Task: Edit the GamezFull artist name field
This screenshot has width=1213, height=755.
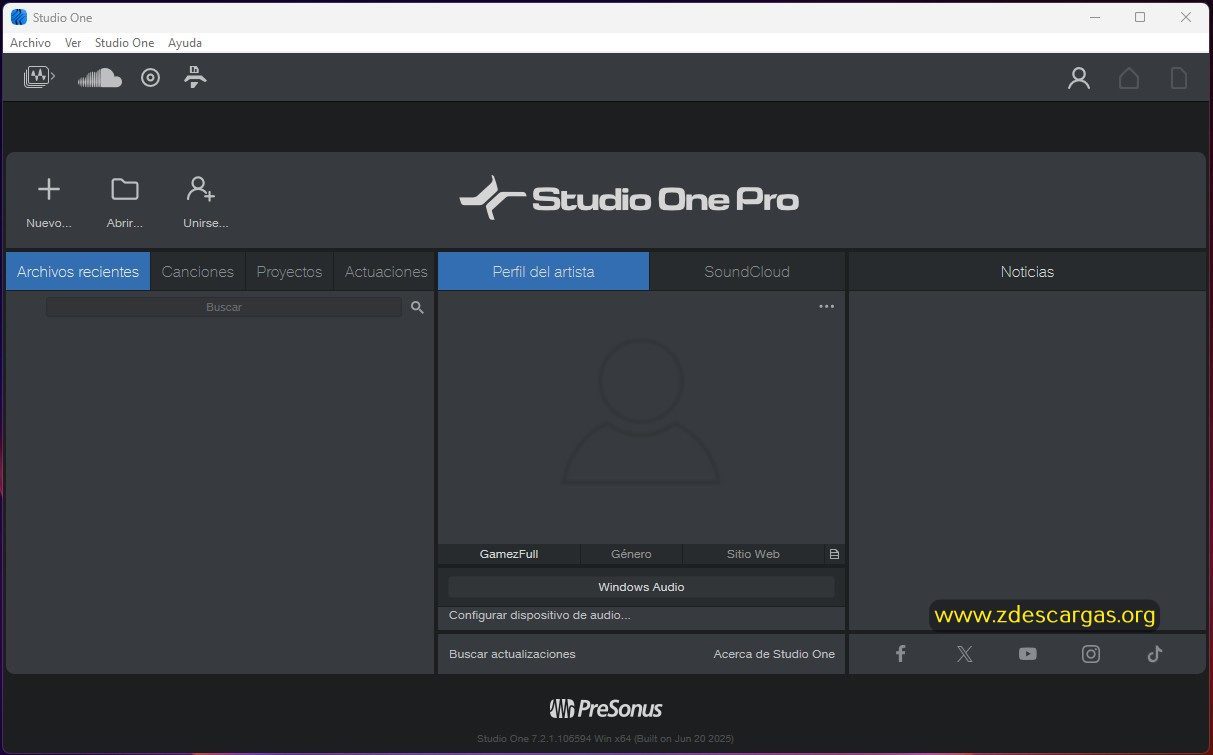Action: coord(509,554)
